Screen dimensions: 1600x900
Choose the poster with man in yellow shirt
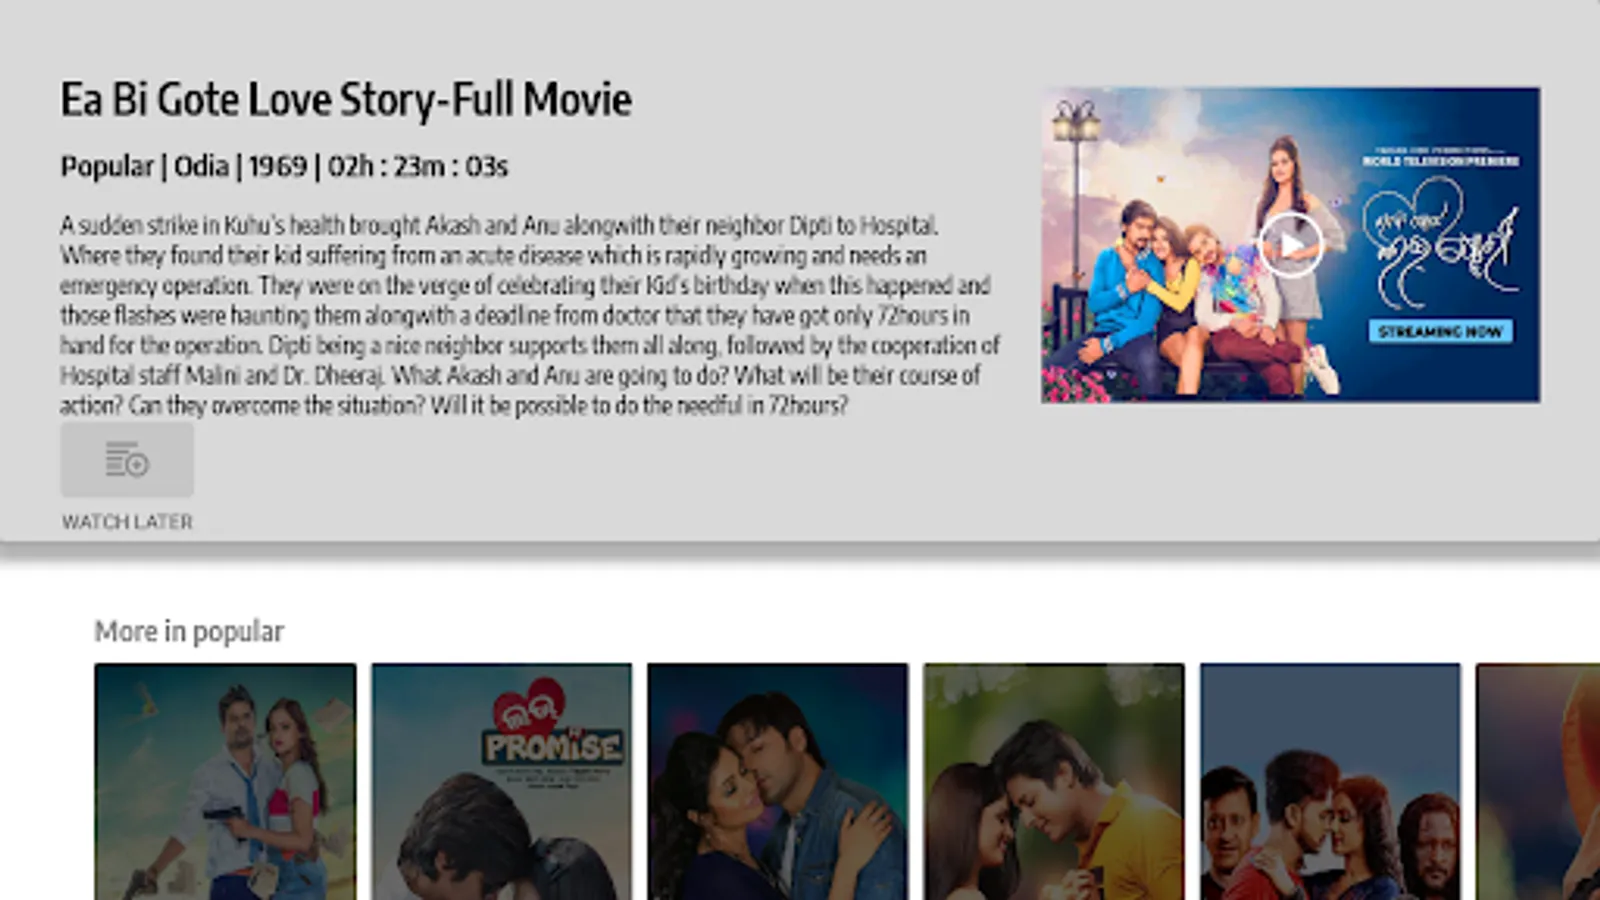[1054, 781]
